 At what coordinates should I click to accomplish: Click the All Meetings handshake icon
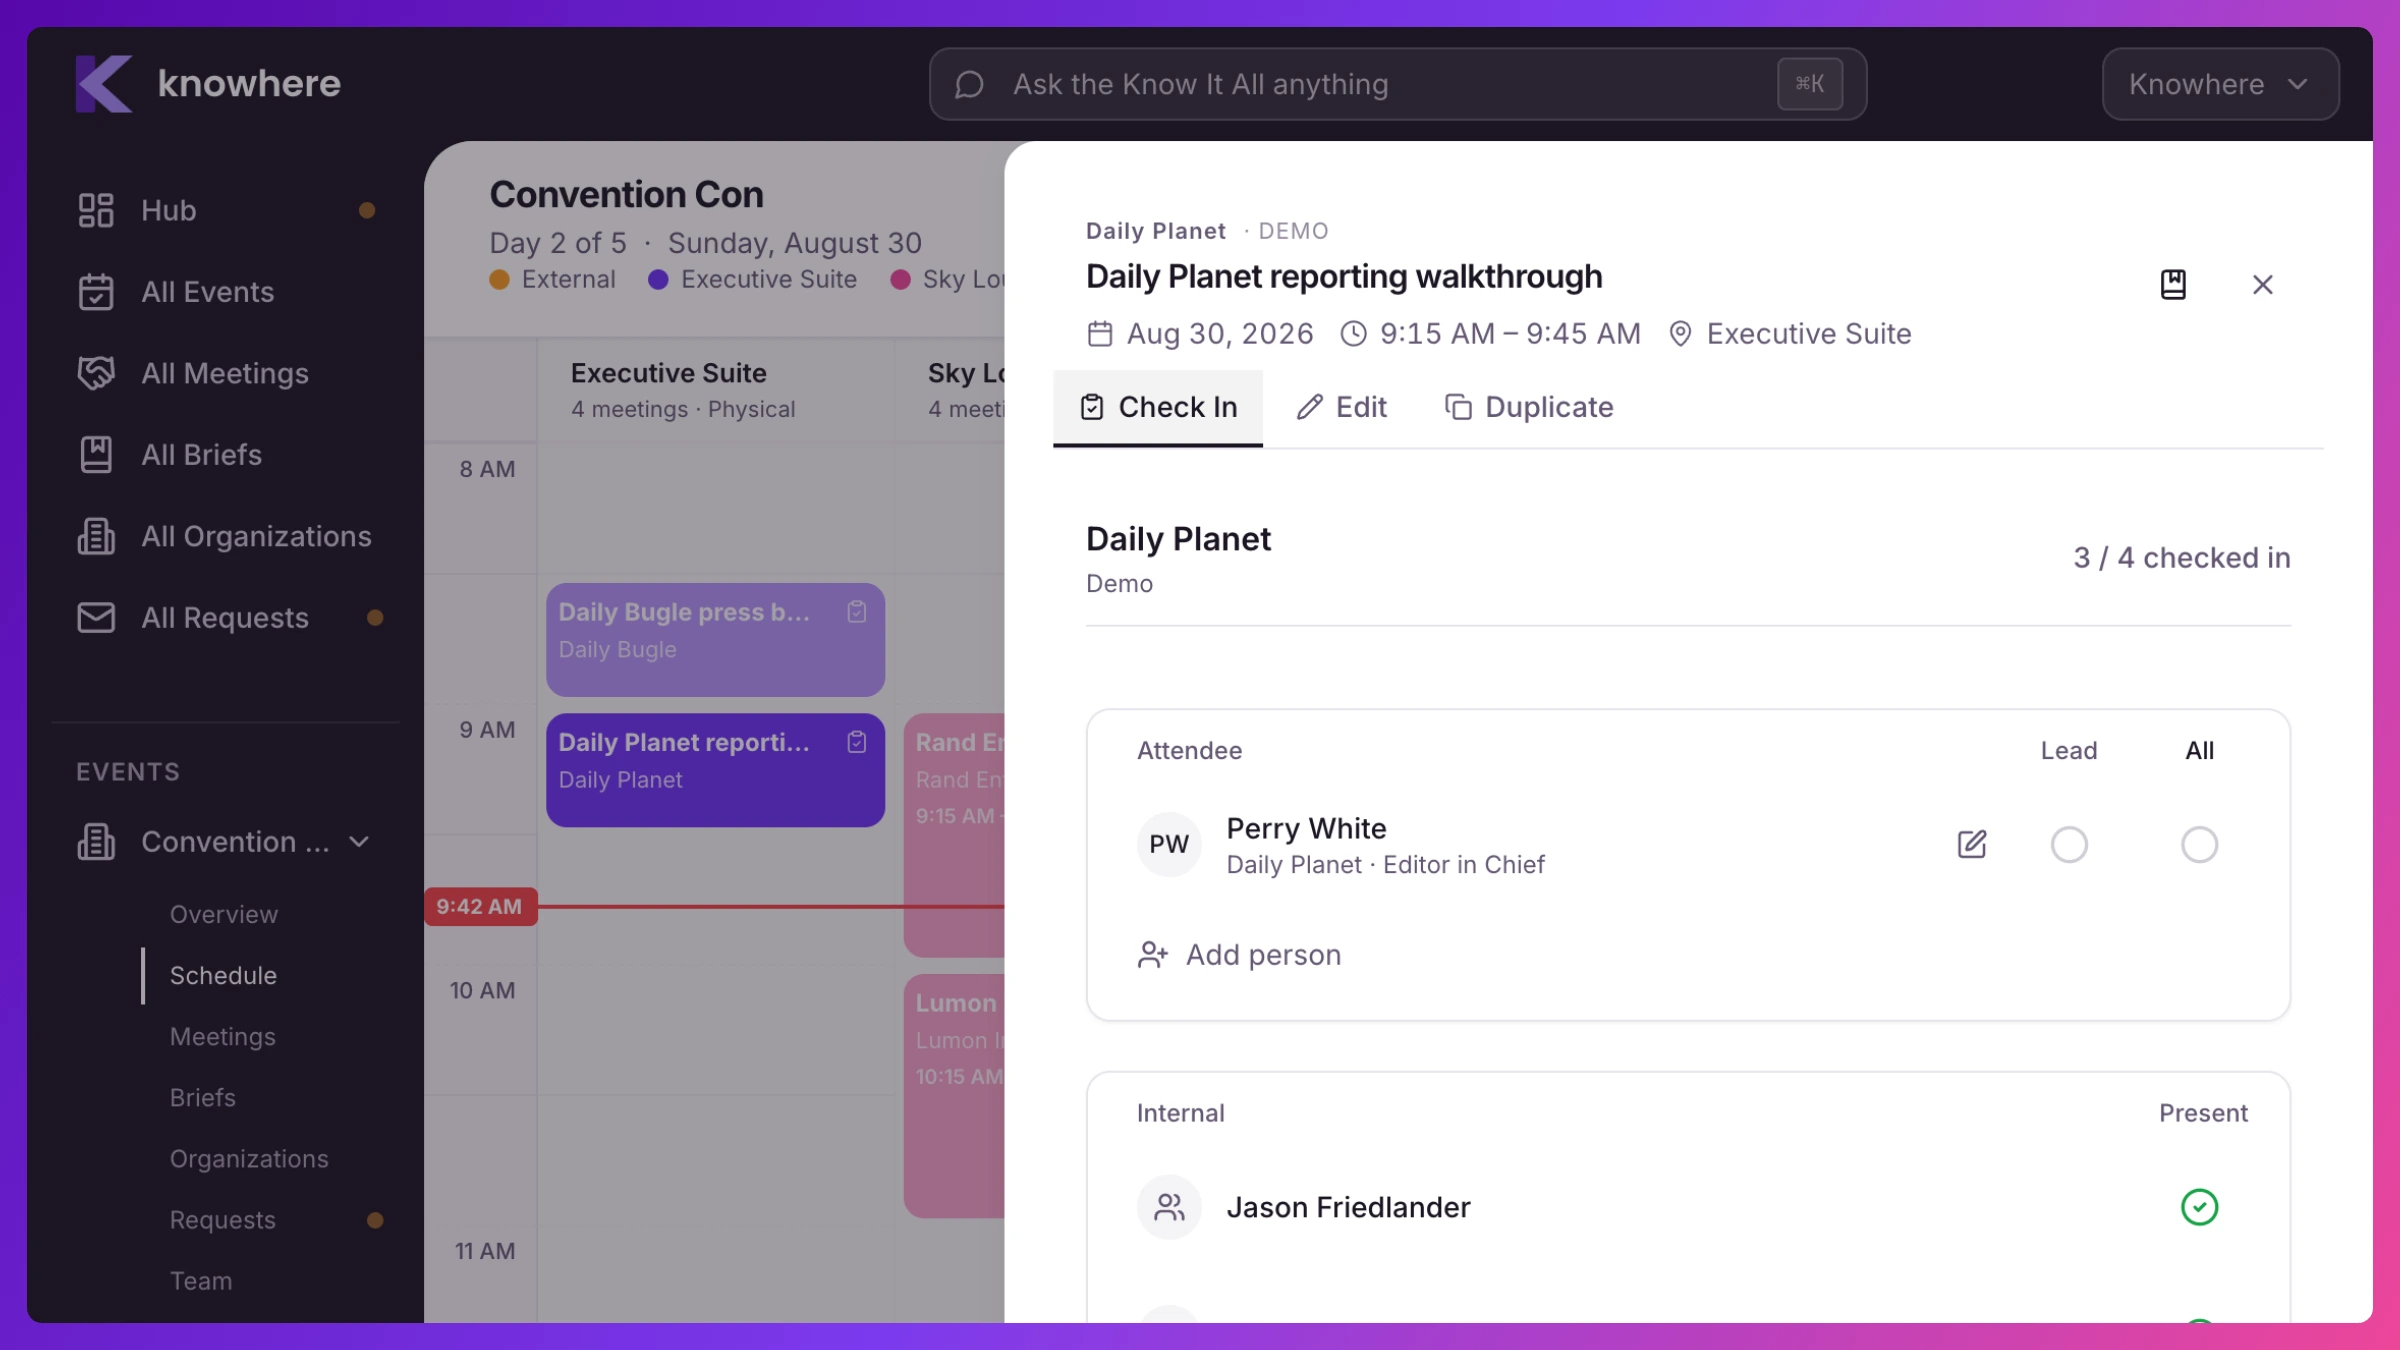coord(96,373)
